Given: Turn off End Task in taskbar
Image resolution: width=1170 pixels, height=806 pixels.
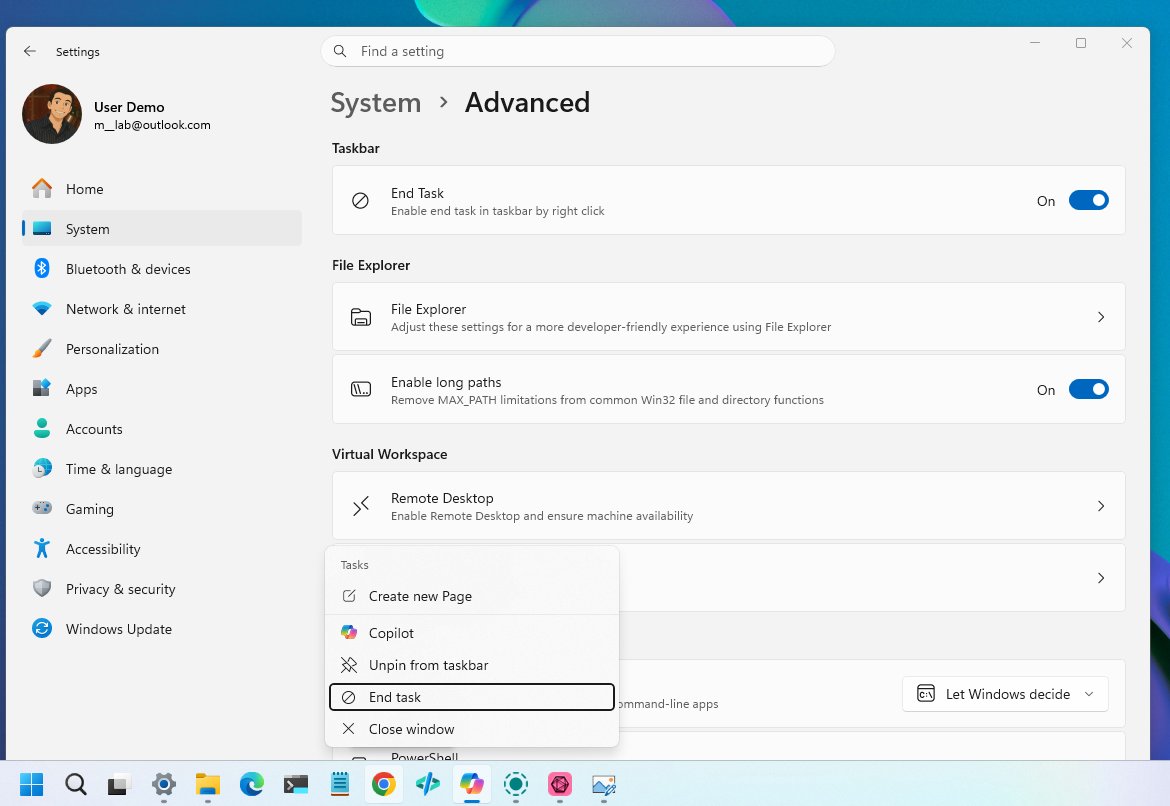Looking at the screenshot, I should coord(1089,200).
